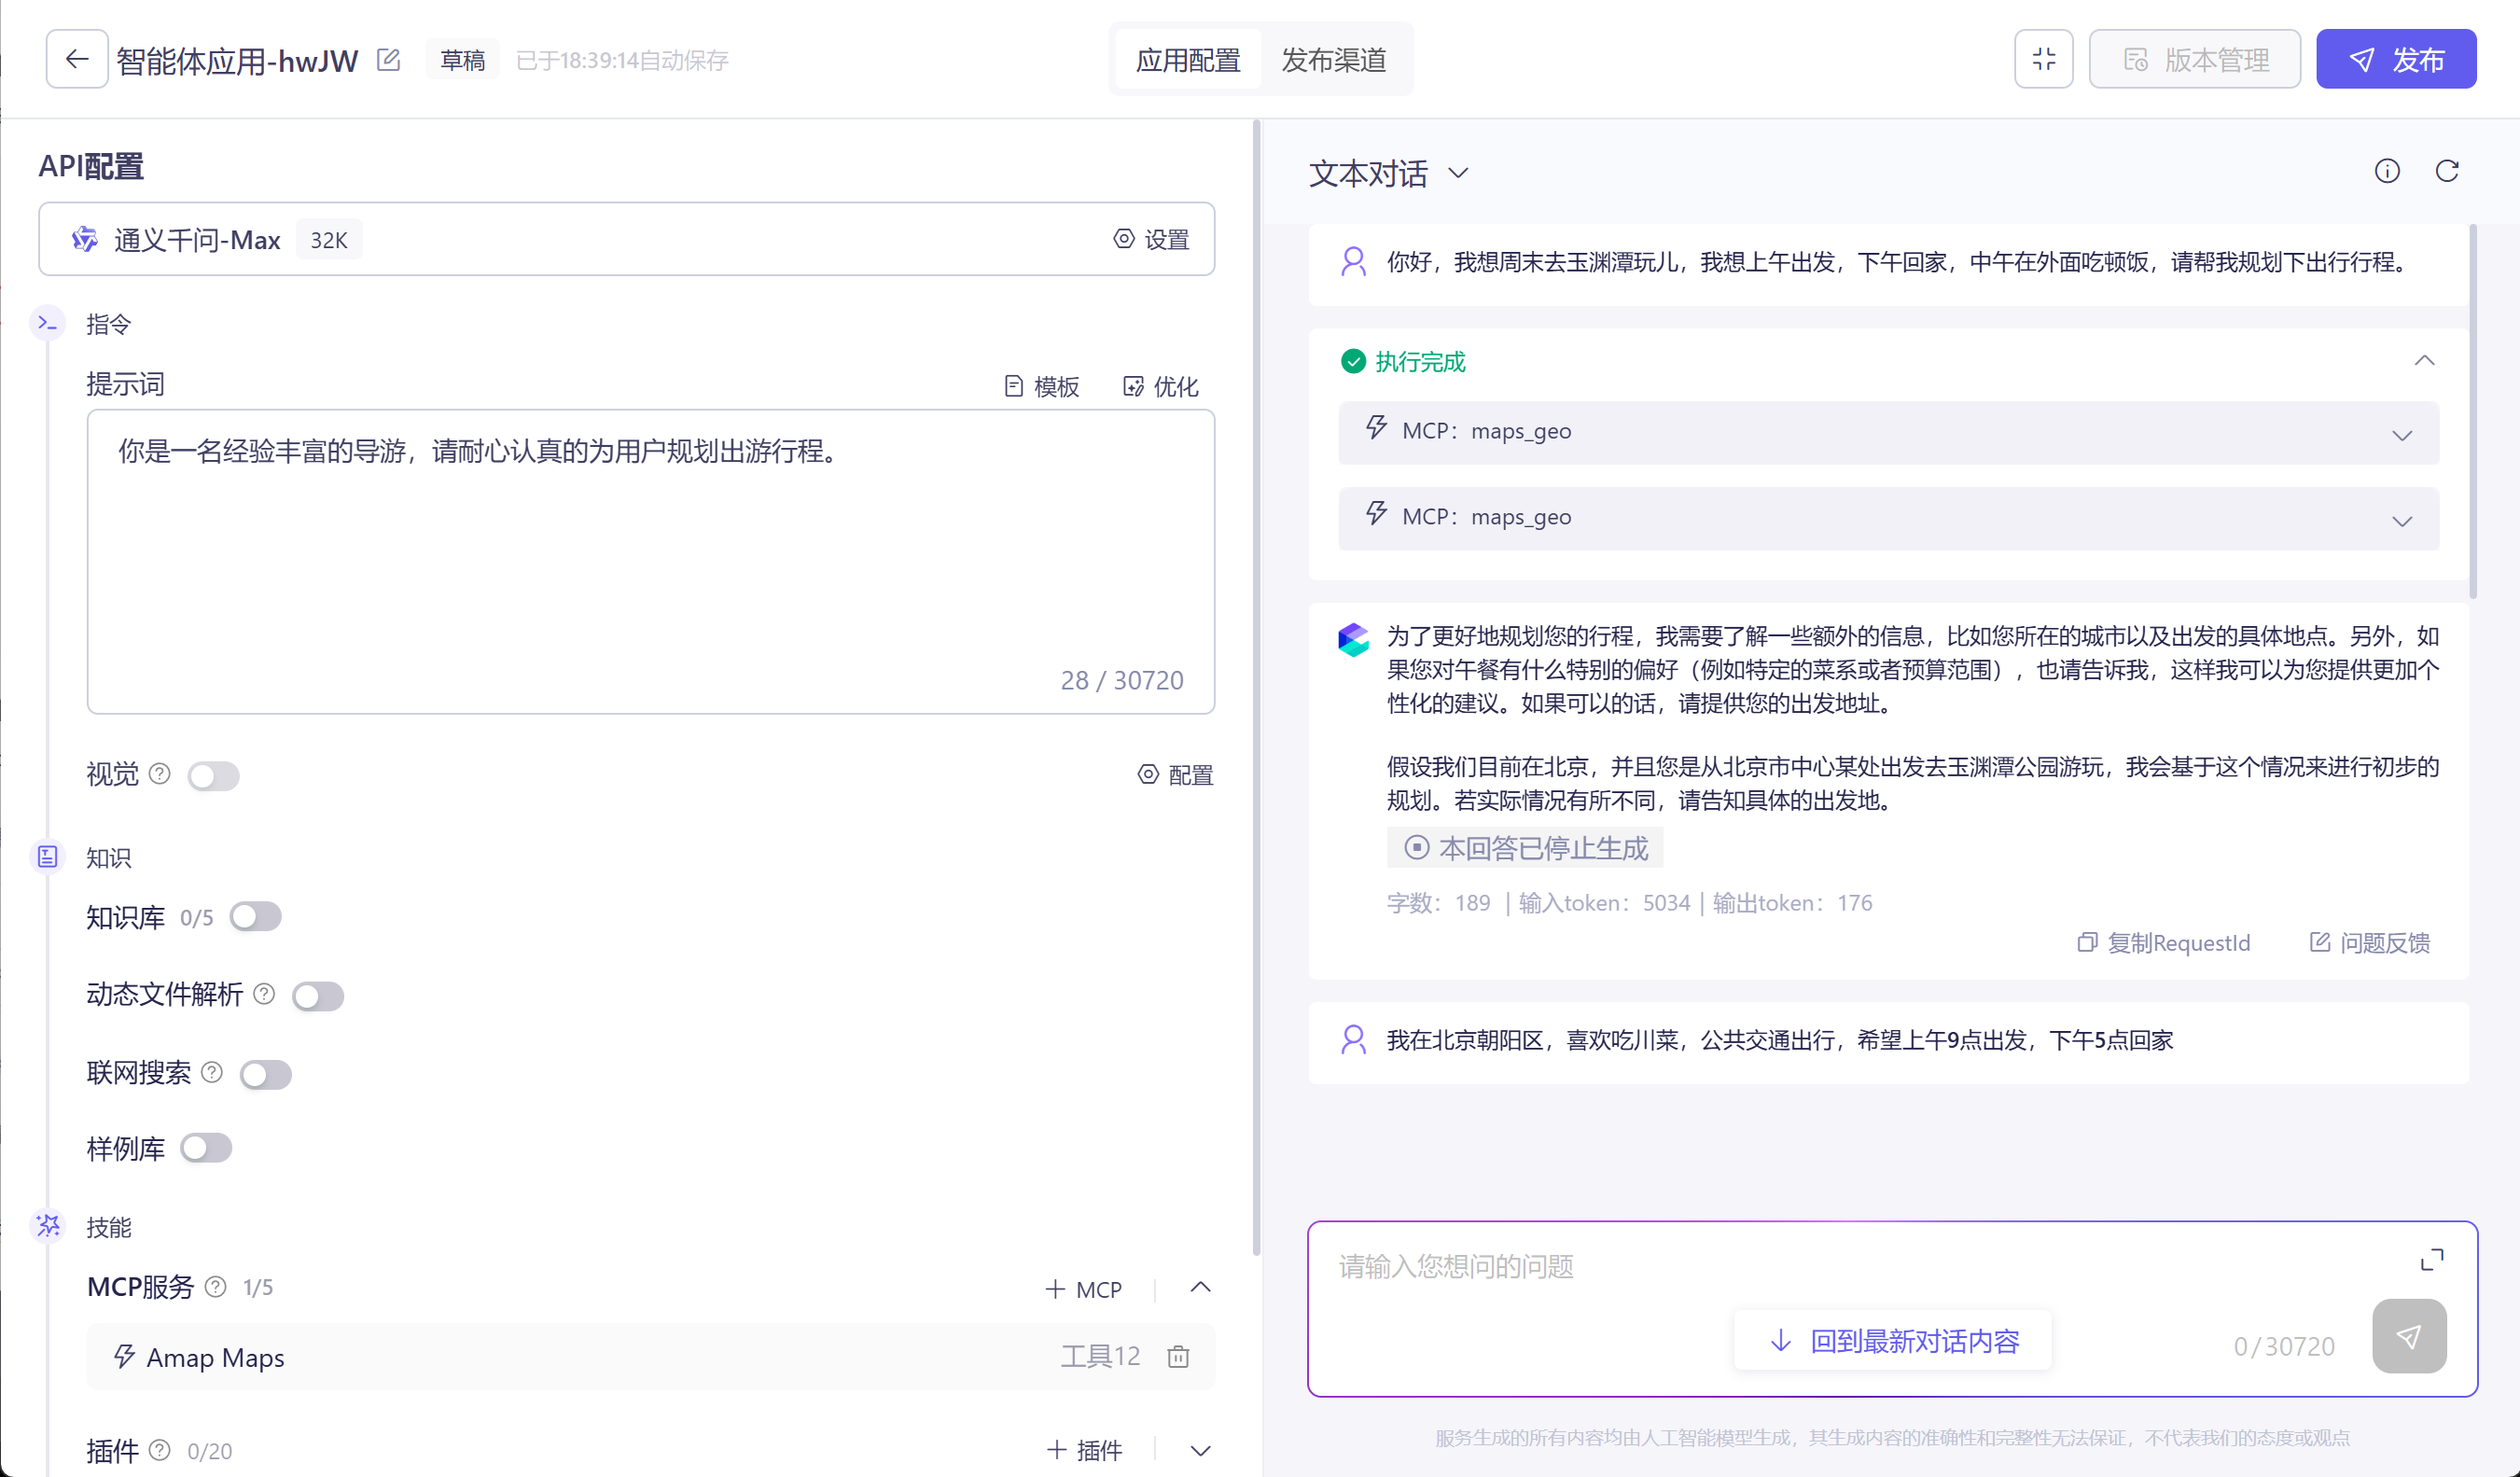Click the 草稿 draft status tag
This screenshot has height=1477, width=2520.
[462, 60]
